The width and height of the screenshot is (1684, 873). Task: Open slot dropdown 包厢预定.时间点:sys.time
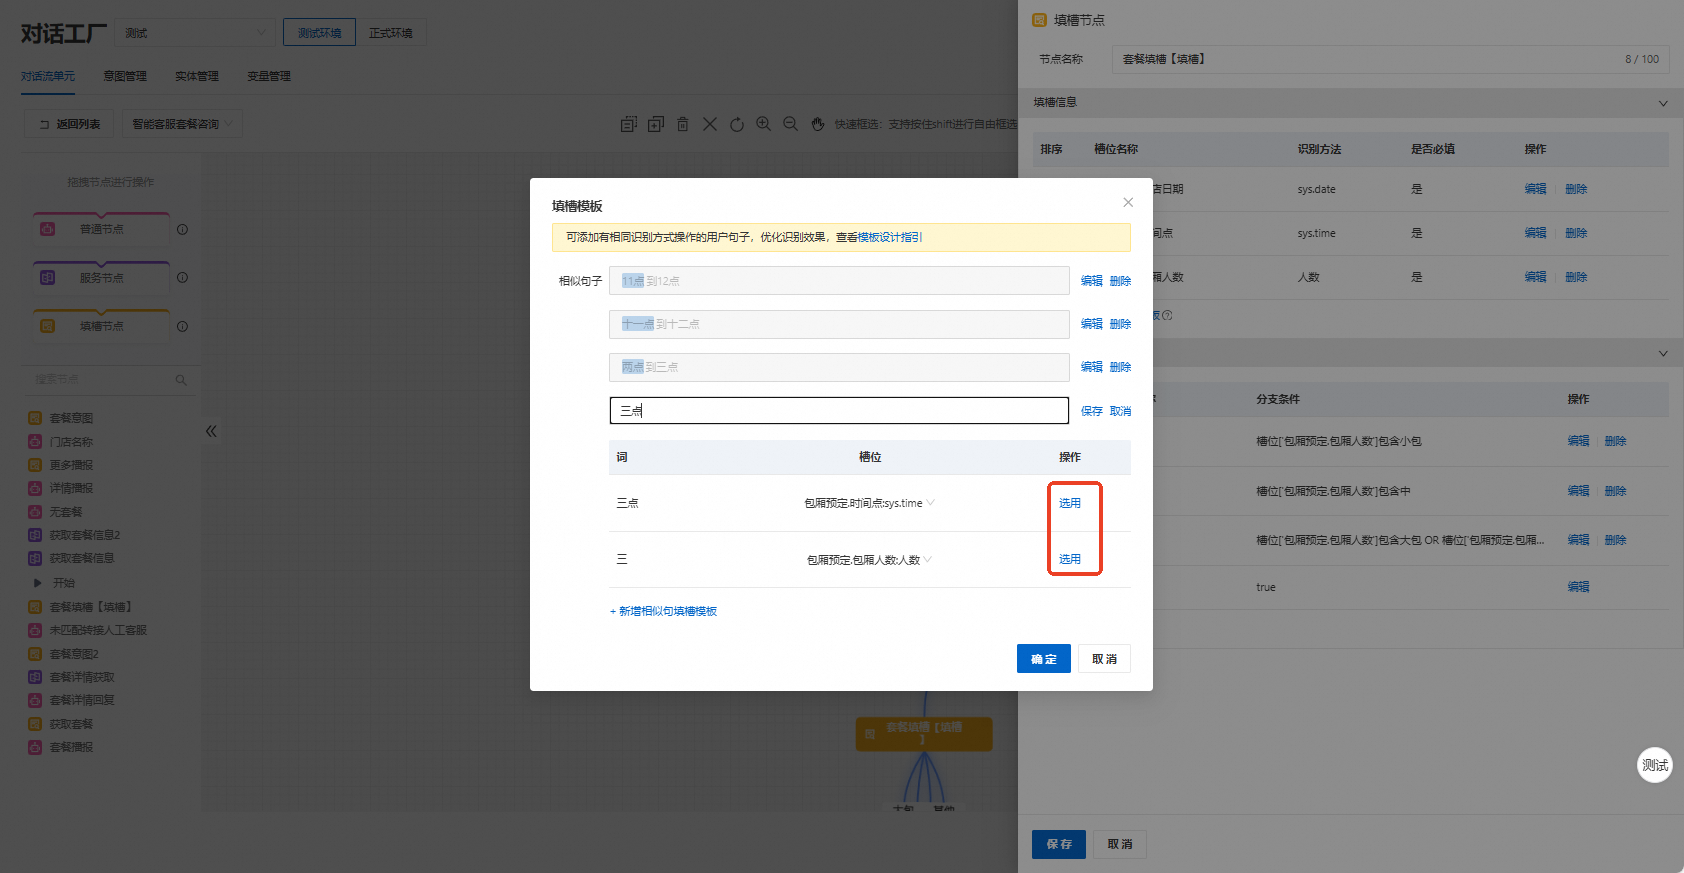(x=869, y=503)
